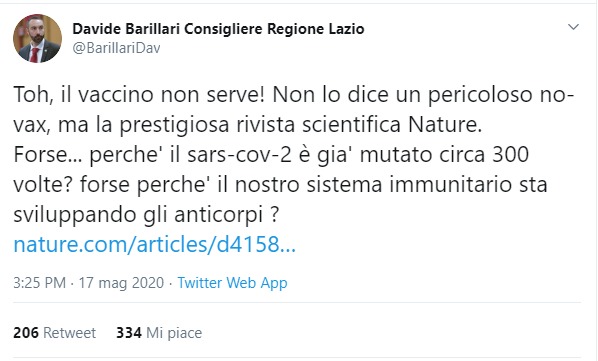Open the nature.com/articles/d4158… link
This screenshot has width=598, height=361.
[154, 244]
